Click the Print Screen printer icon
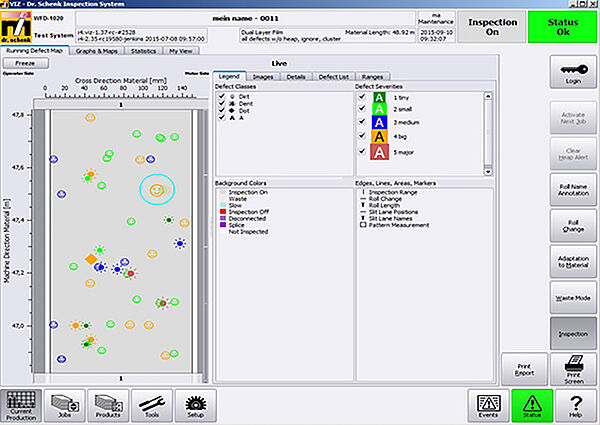600x425 pixels. [574, 369]
